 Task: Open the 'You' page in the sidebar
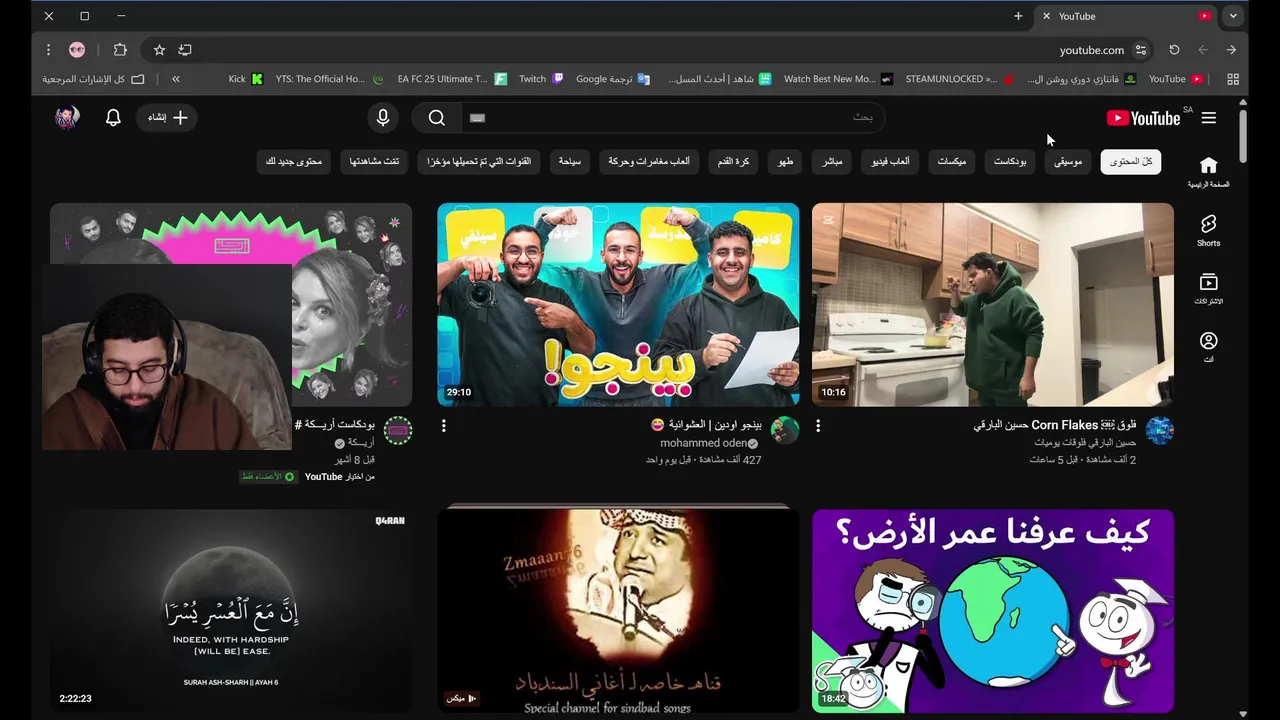click(1208, 347)
